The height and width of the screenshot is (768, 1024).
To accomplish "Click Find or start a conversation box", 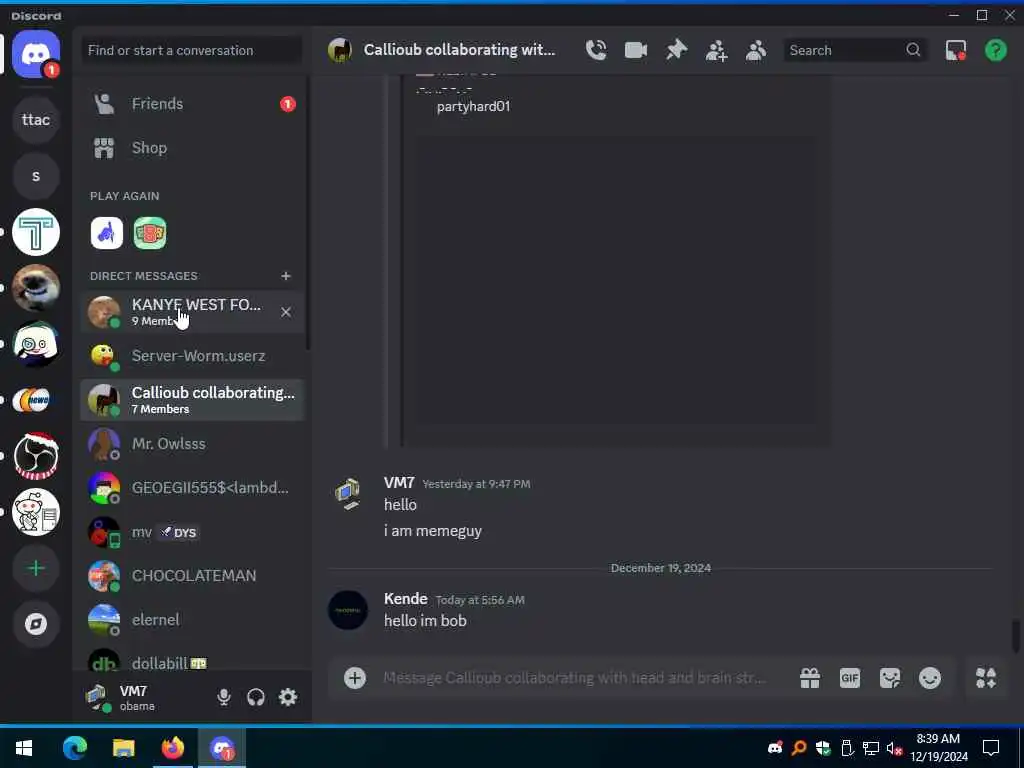I will [x=192, y=50].
